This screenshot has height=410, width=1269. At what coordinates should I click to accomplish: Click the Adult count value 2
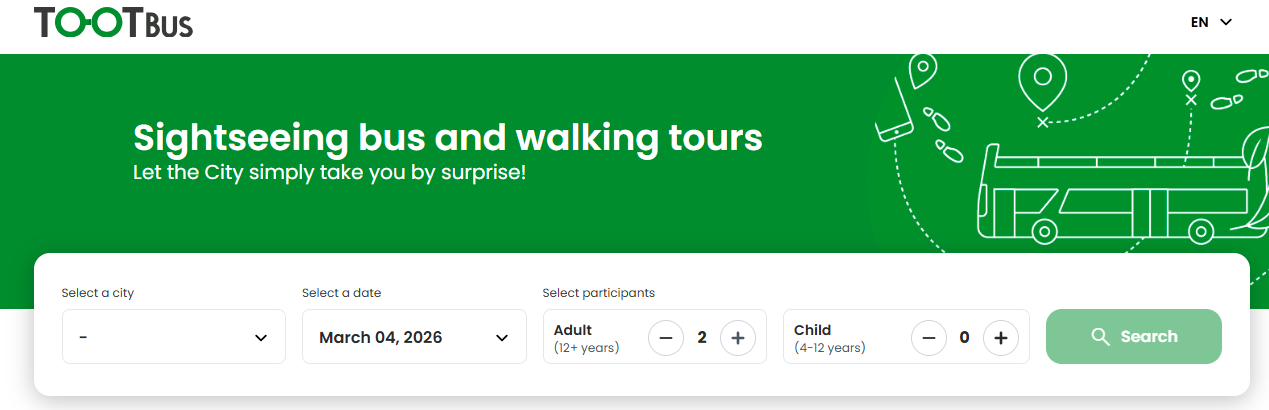702,338
